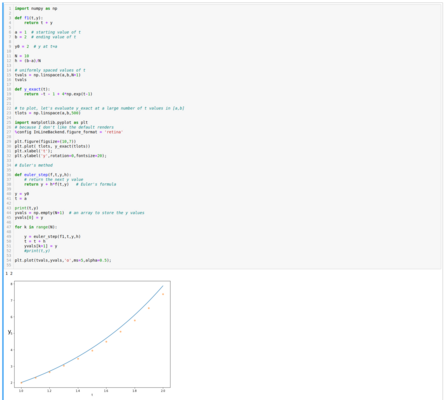Click the topmost orange Euler point
The image size is (444, 400).
click(x=163, y=294)
